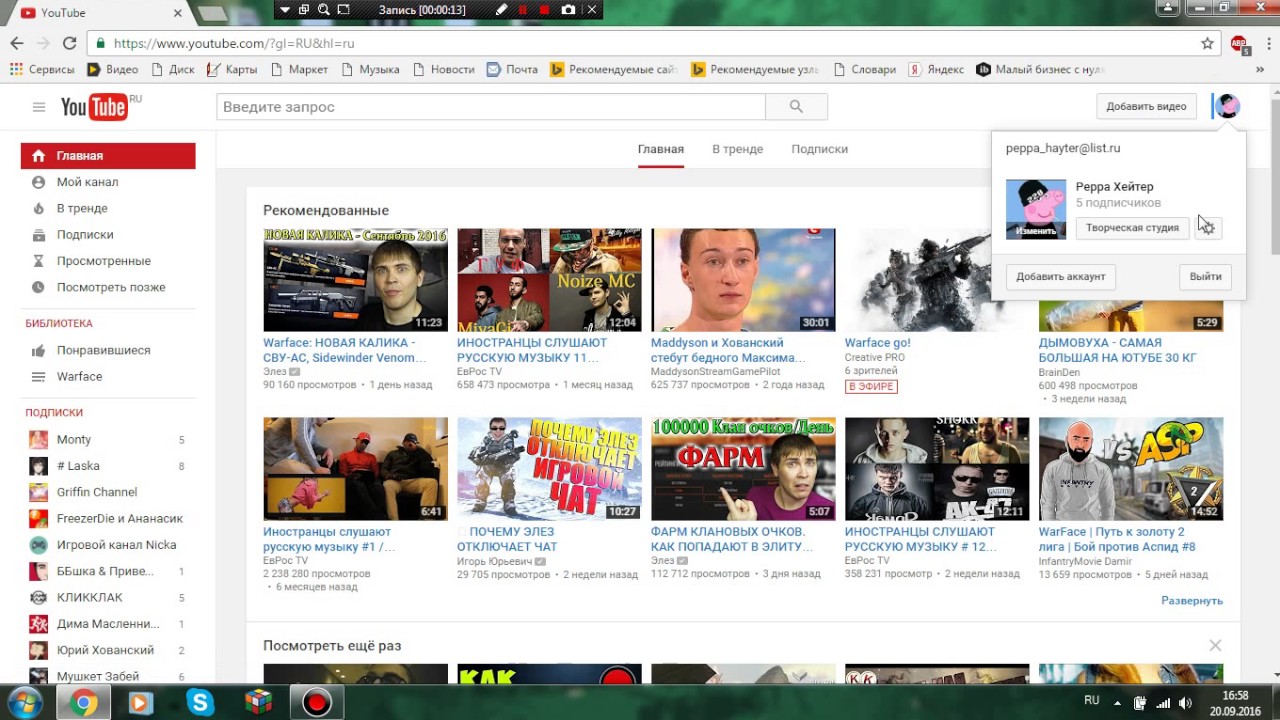
Task: Switch to the 'Главная' tab
Action: coord(661,149)
